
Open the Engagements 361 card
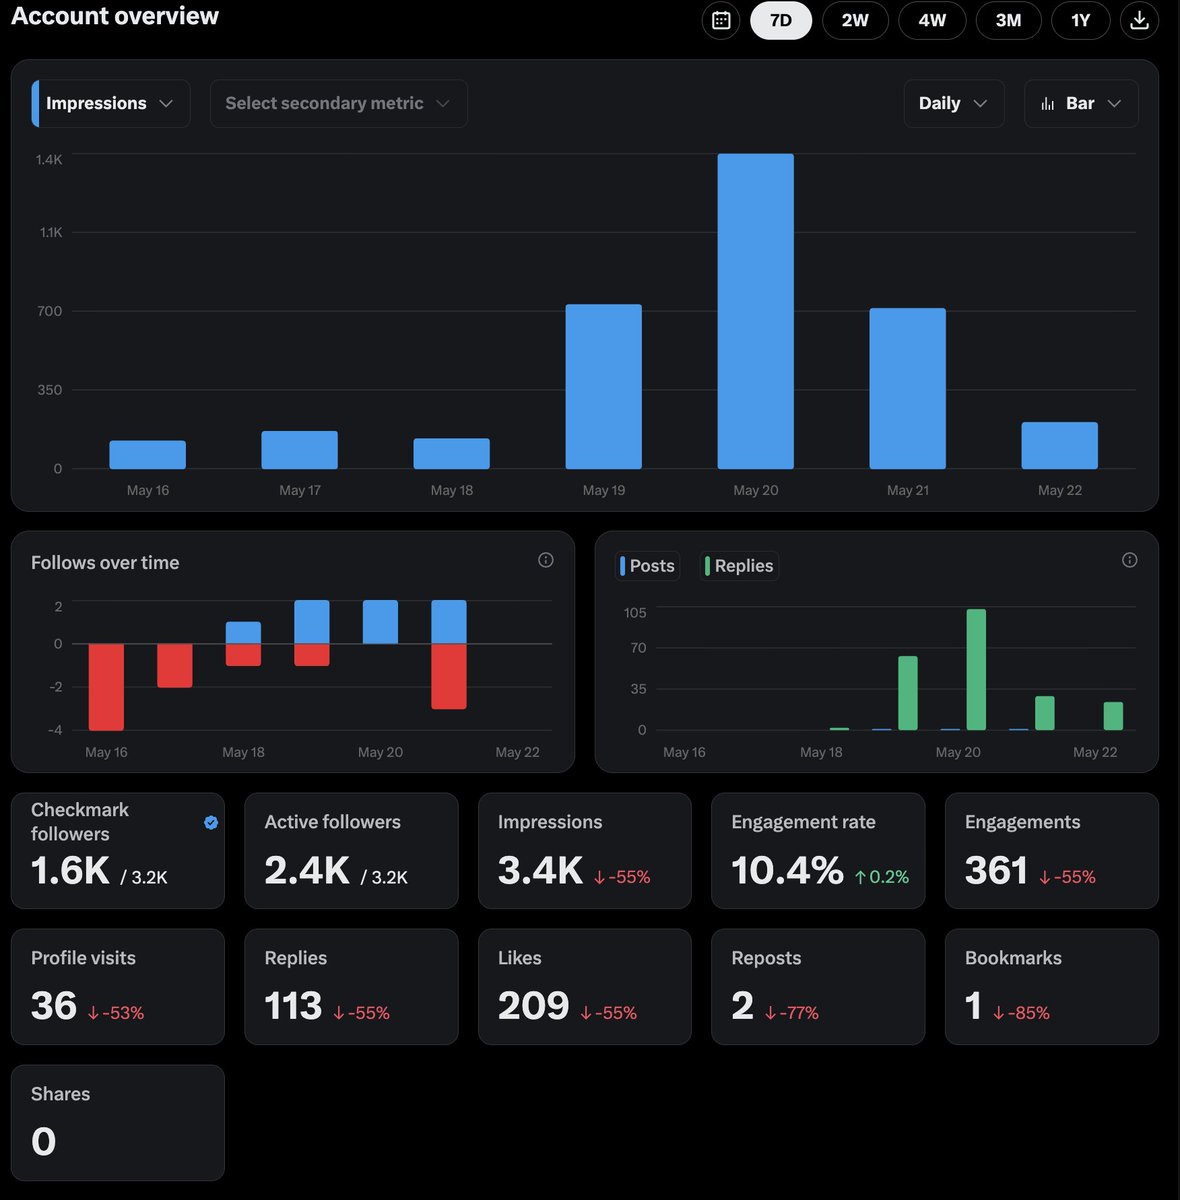tap(1052, 851)
